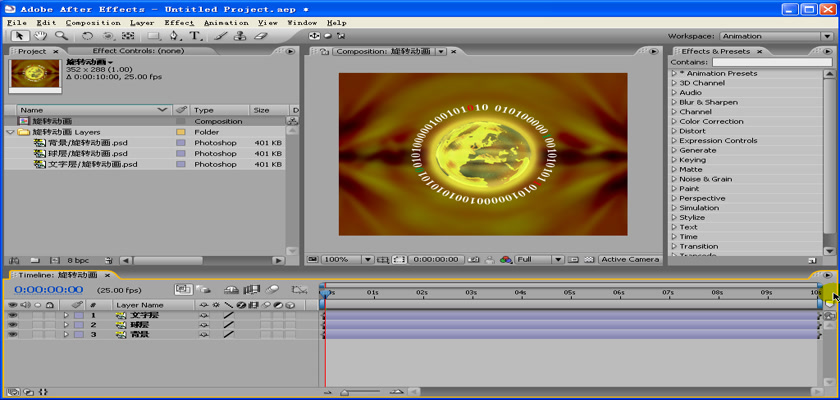
Task: Open the File menu
Action: point(17,23)
